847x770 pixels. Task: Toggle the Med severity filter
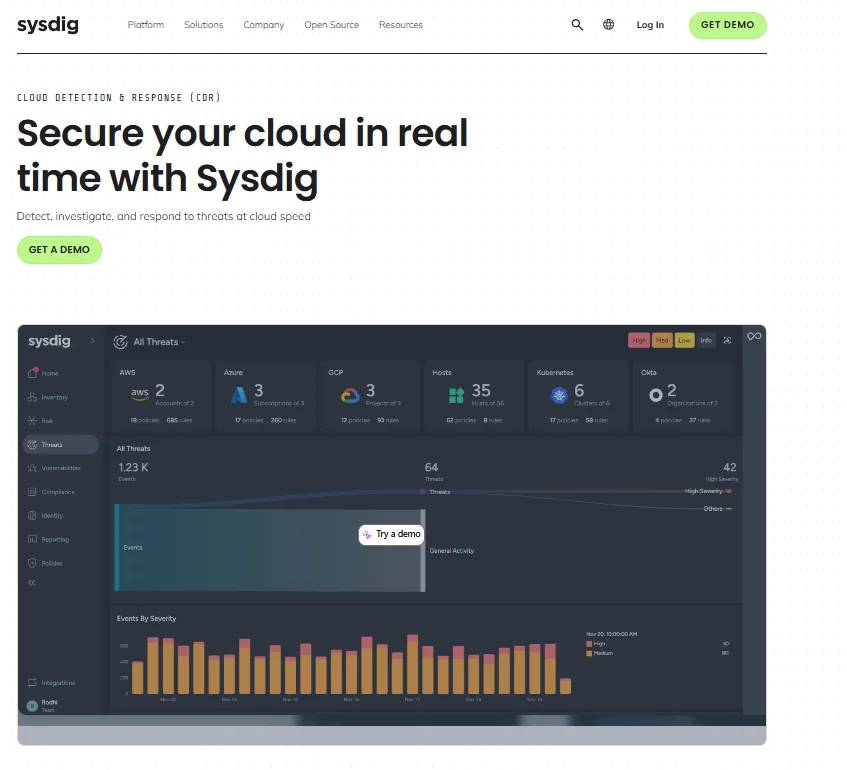pos(662,340)
